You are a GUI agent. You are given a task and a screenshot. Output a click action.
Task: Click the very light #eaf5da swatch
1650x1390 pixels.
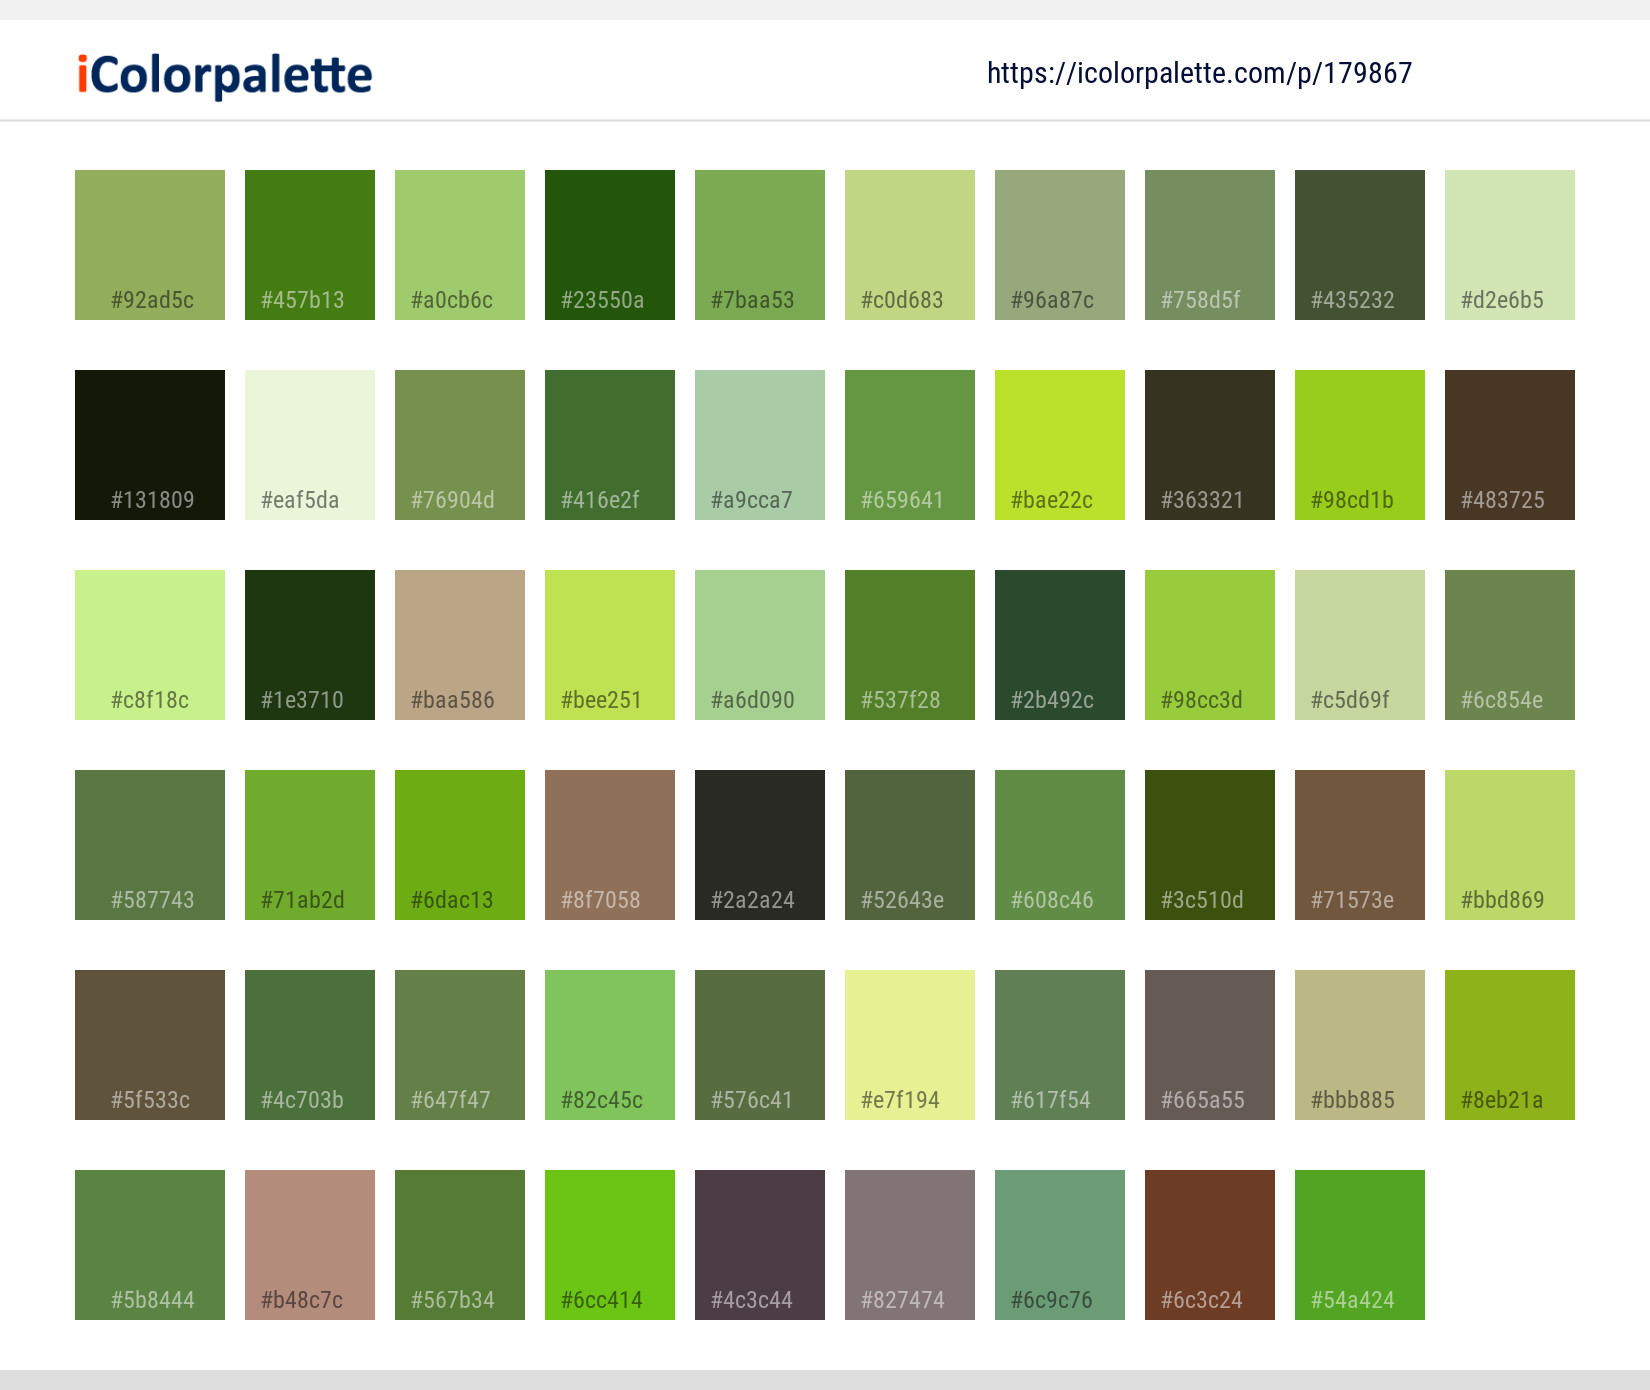[310, 445]
